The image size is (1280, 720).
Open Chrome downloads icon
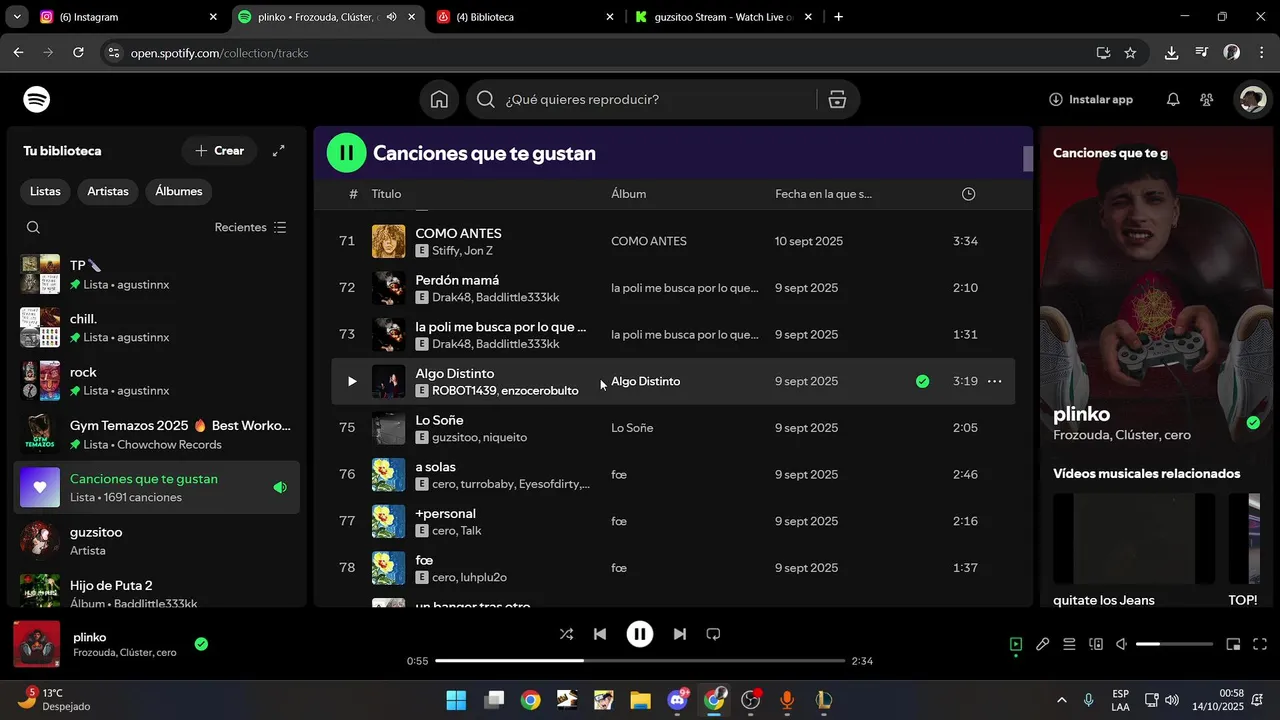(1171, 53)
